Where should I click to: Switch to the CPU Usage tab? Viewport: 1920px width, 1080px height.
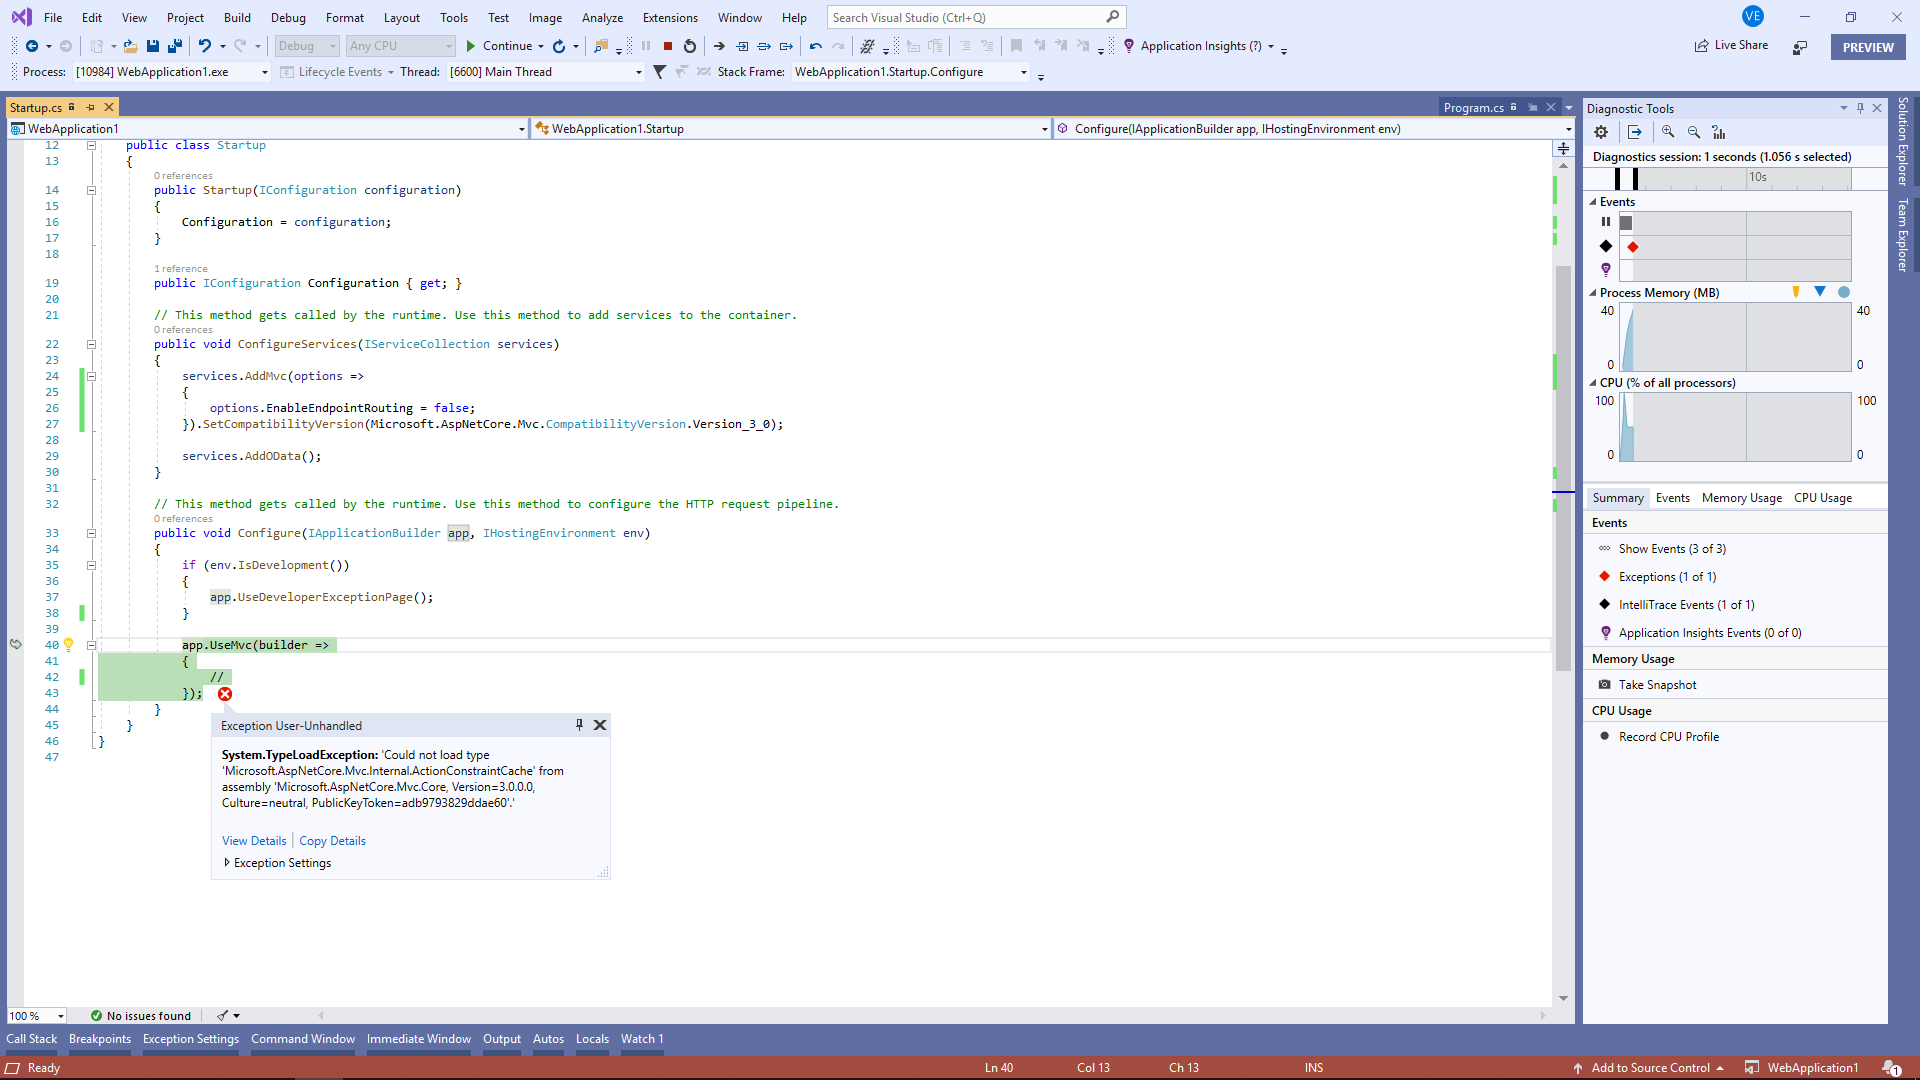click(1822, 498)
